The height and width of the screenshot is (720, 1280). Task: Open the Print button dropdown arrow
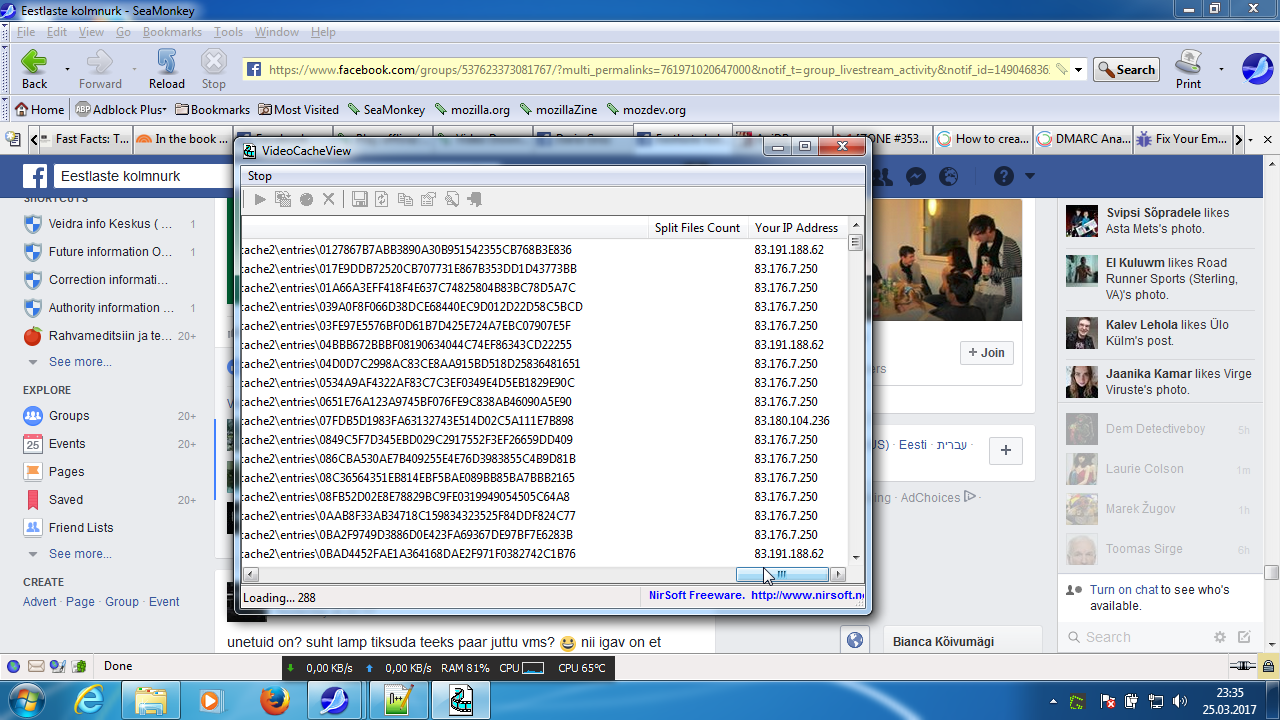pos(1221,69)
